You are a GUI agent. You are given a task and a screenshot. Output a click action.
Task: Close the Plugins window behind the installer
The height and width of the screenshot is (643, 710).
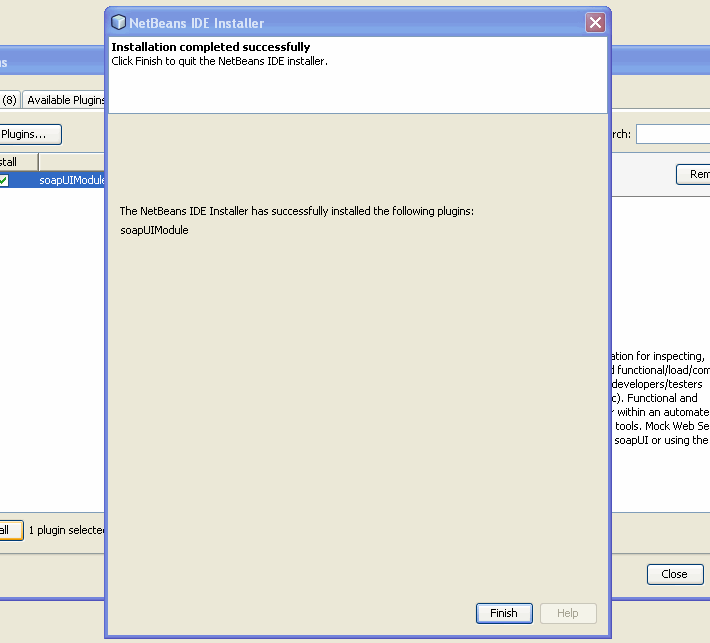point(675,574)
